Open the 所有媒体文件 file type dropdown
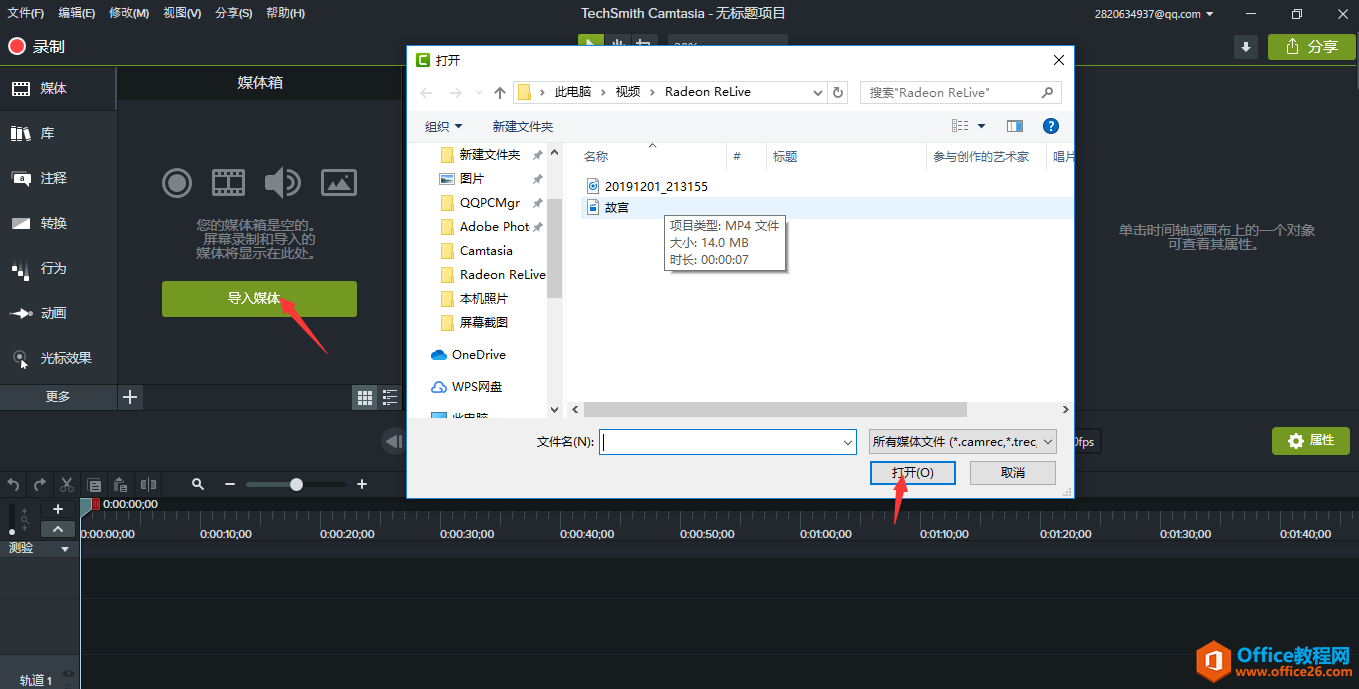 point(963,441)
